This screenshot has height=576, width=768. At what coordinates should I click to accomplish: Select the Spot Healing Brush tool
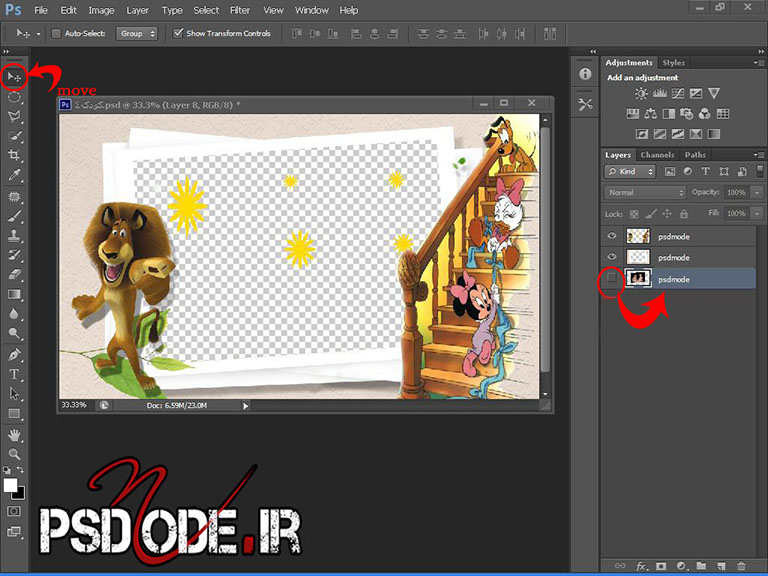[14, 197]
